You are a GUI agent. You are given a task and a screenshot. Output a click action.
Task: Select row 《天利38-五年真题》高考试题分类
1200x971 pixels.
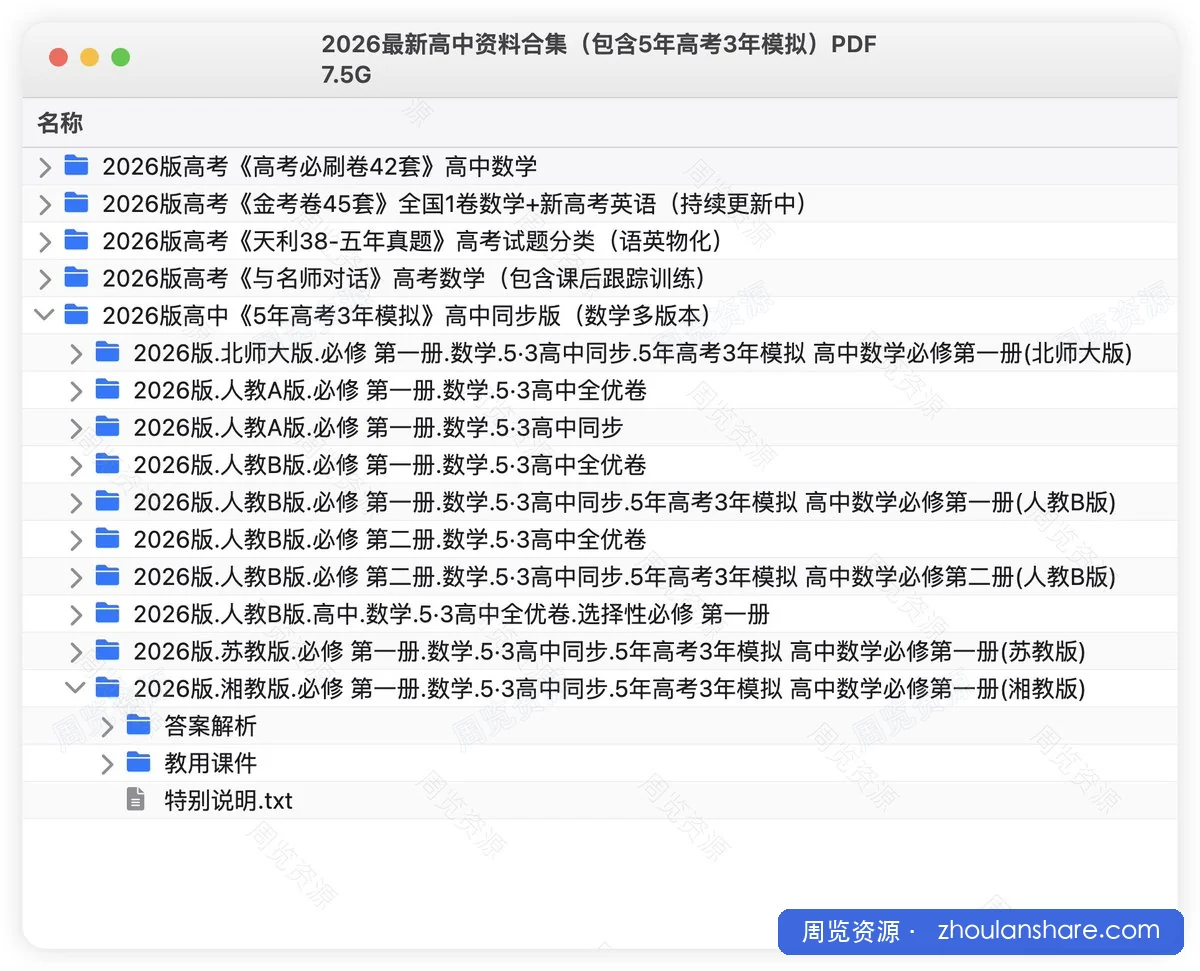(x=600, y=241)
